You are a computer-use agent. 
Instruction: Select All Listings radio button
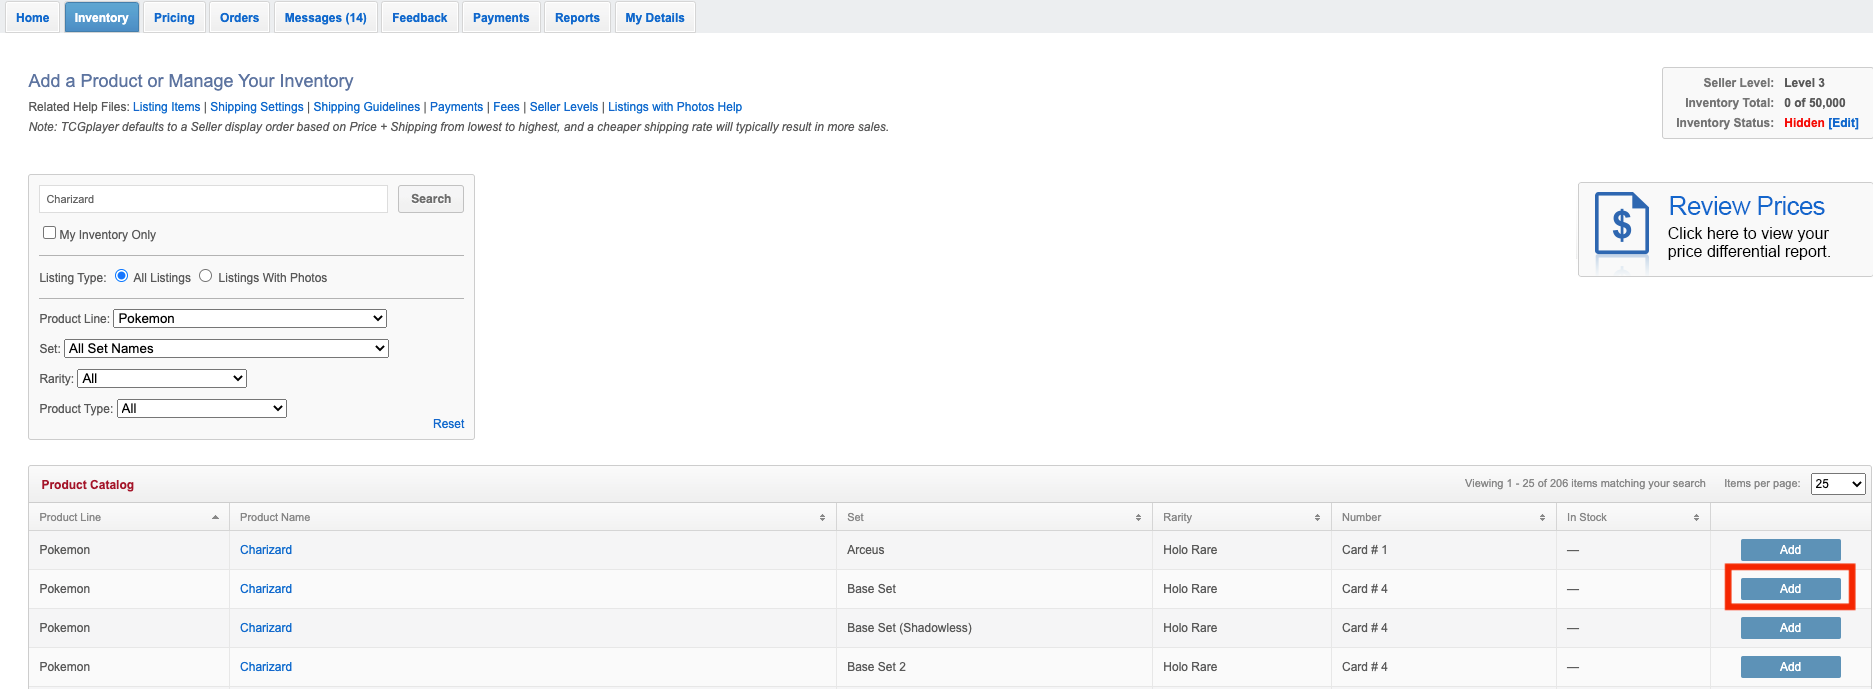(x=122, y=276)
